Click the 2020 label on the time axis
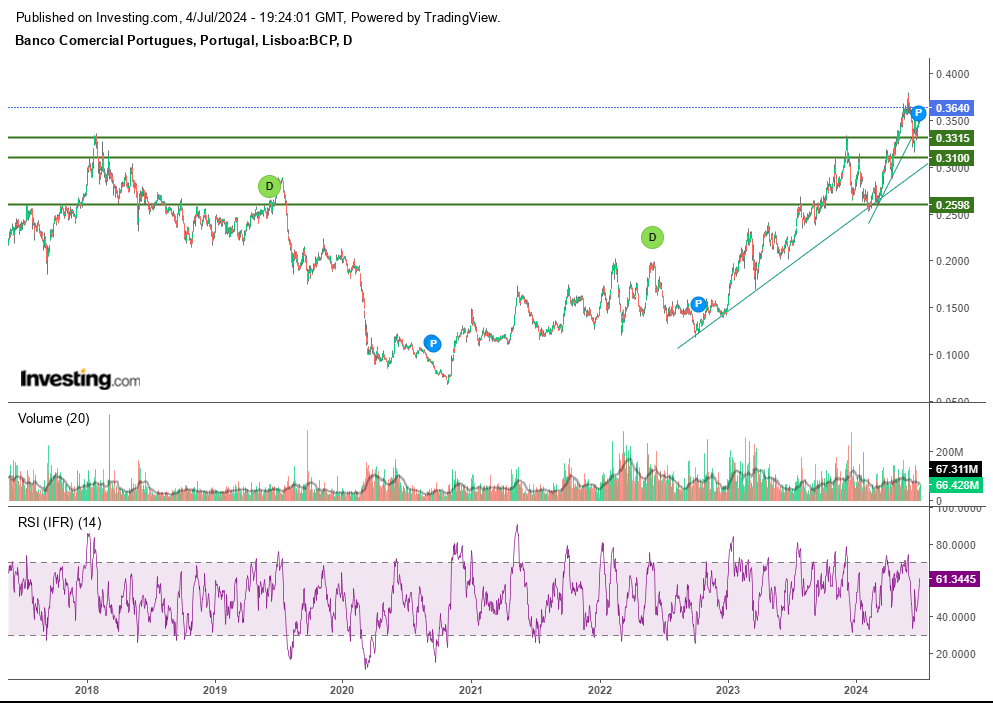 (342, 690)
